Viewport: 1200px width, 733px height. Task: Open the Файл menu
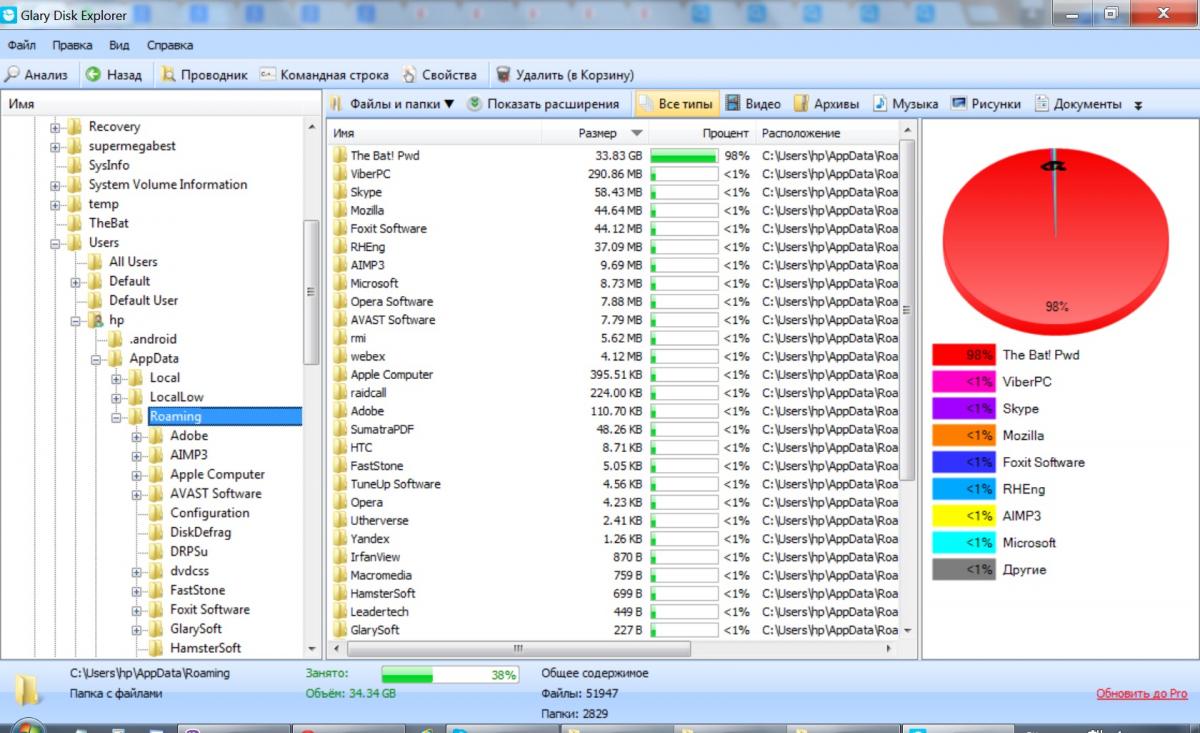point(21,45)
